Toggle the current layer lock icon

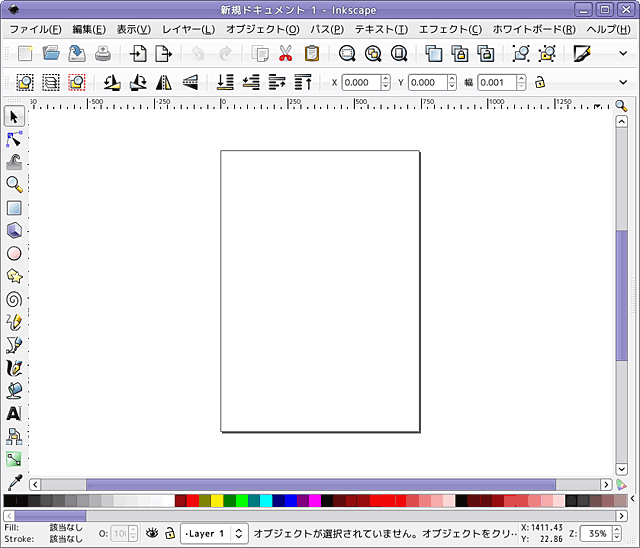pyautogui.click(x=170, y=534)
